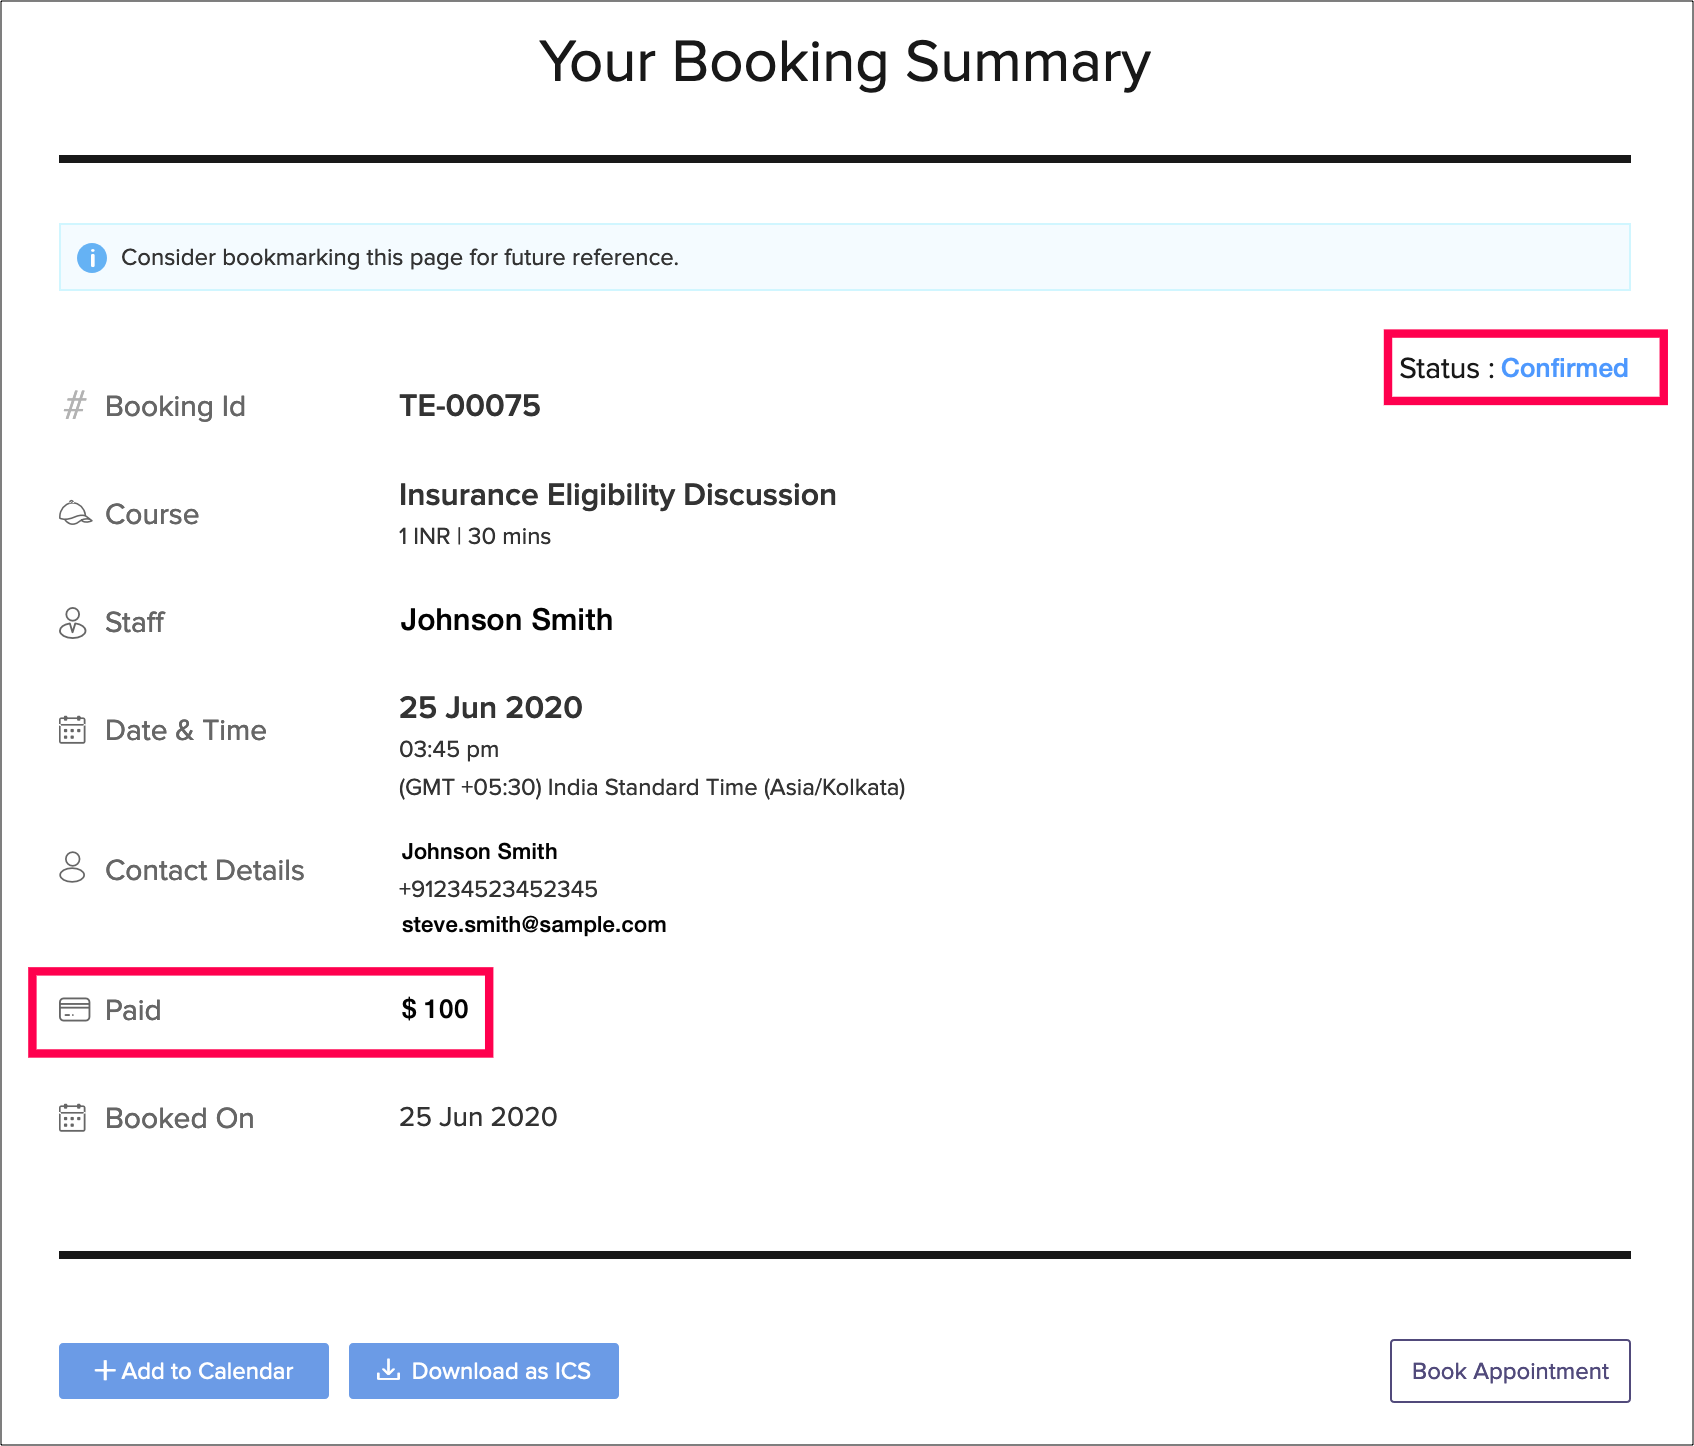The image size is (1694, 1446).
Task: Click the person icon beside Staff
Action: point(73,622)
